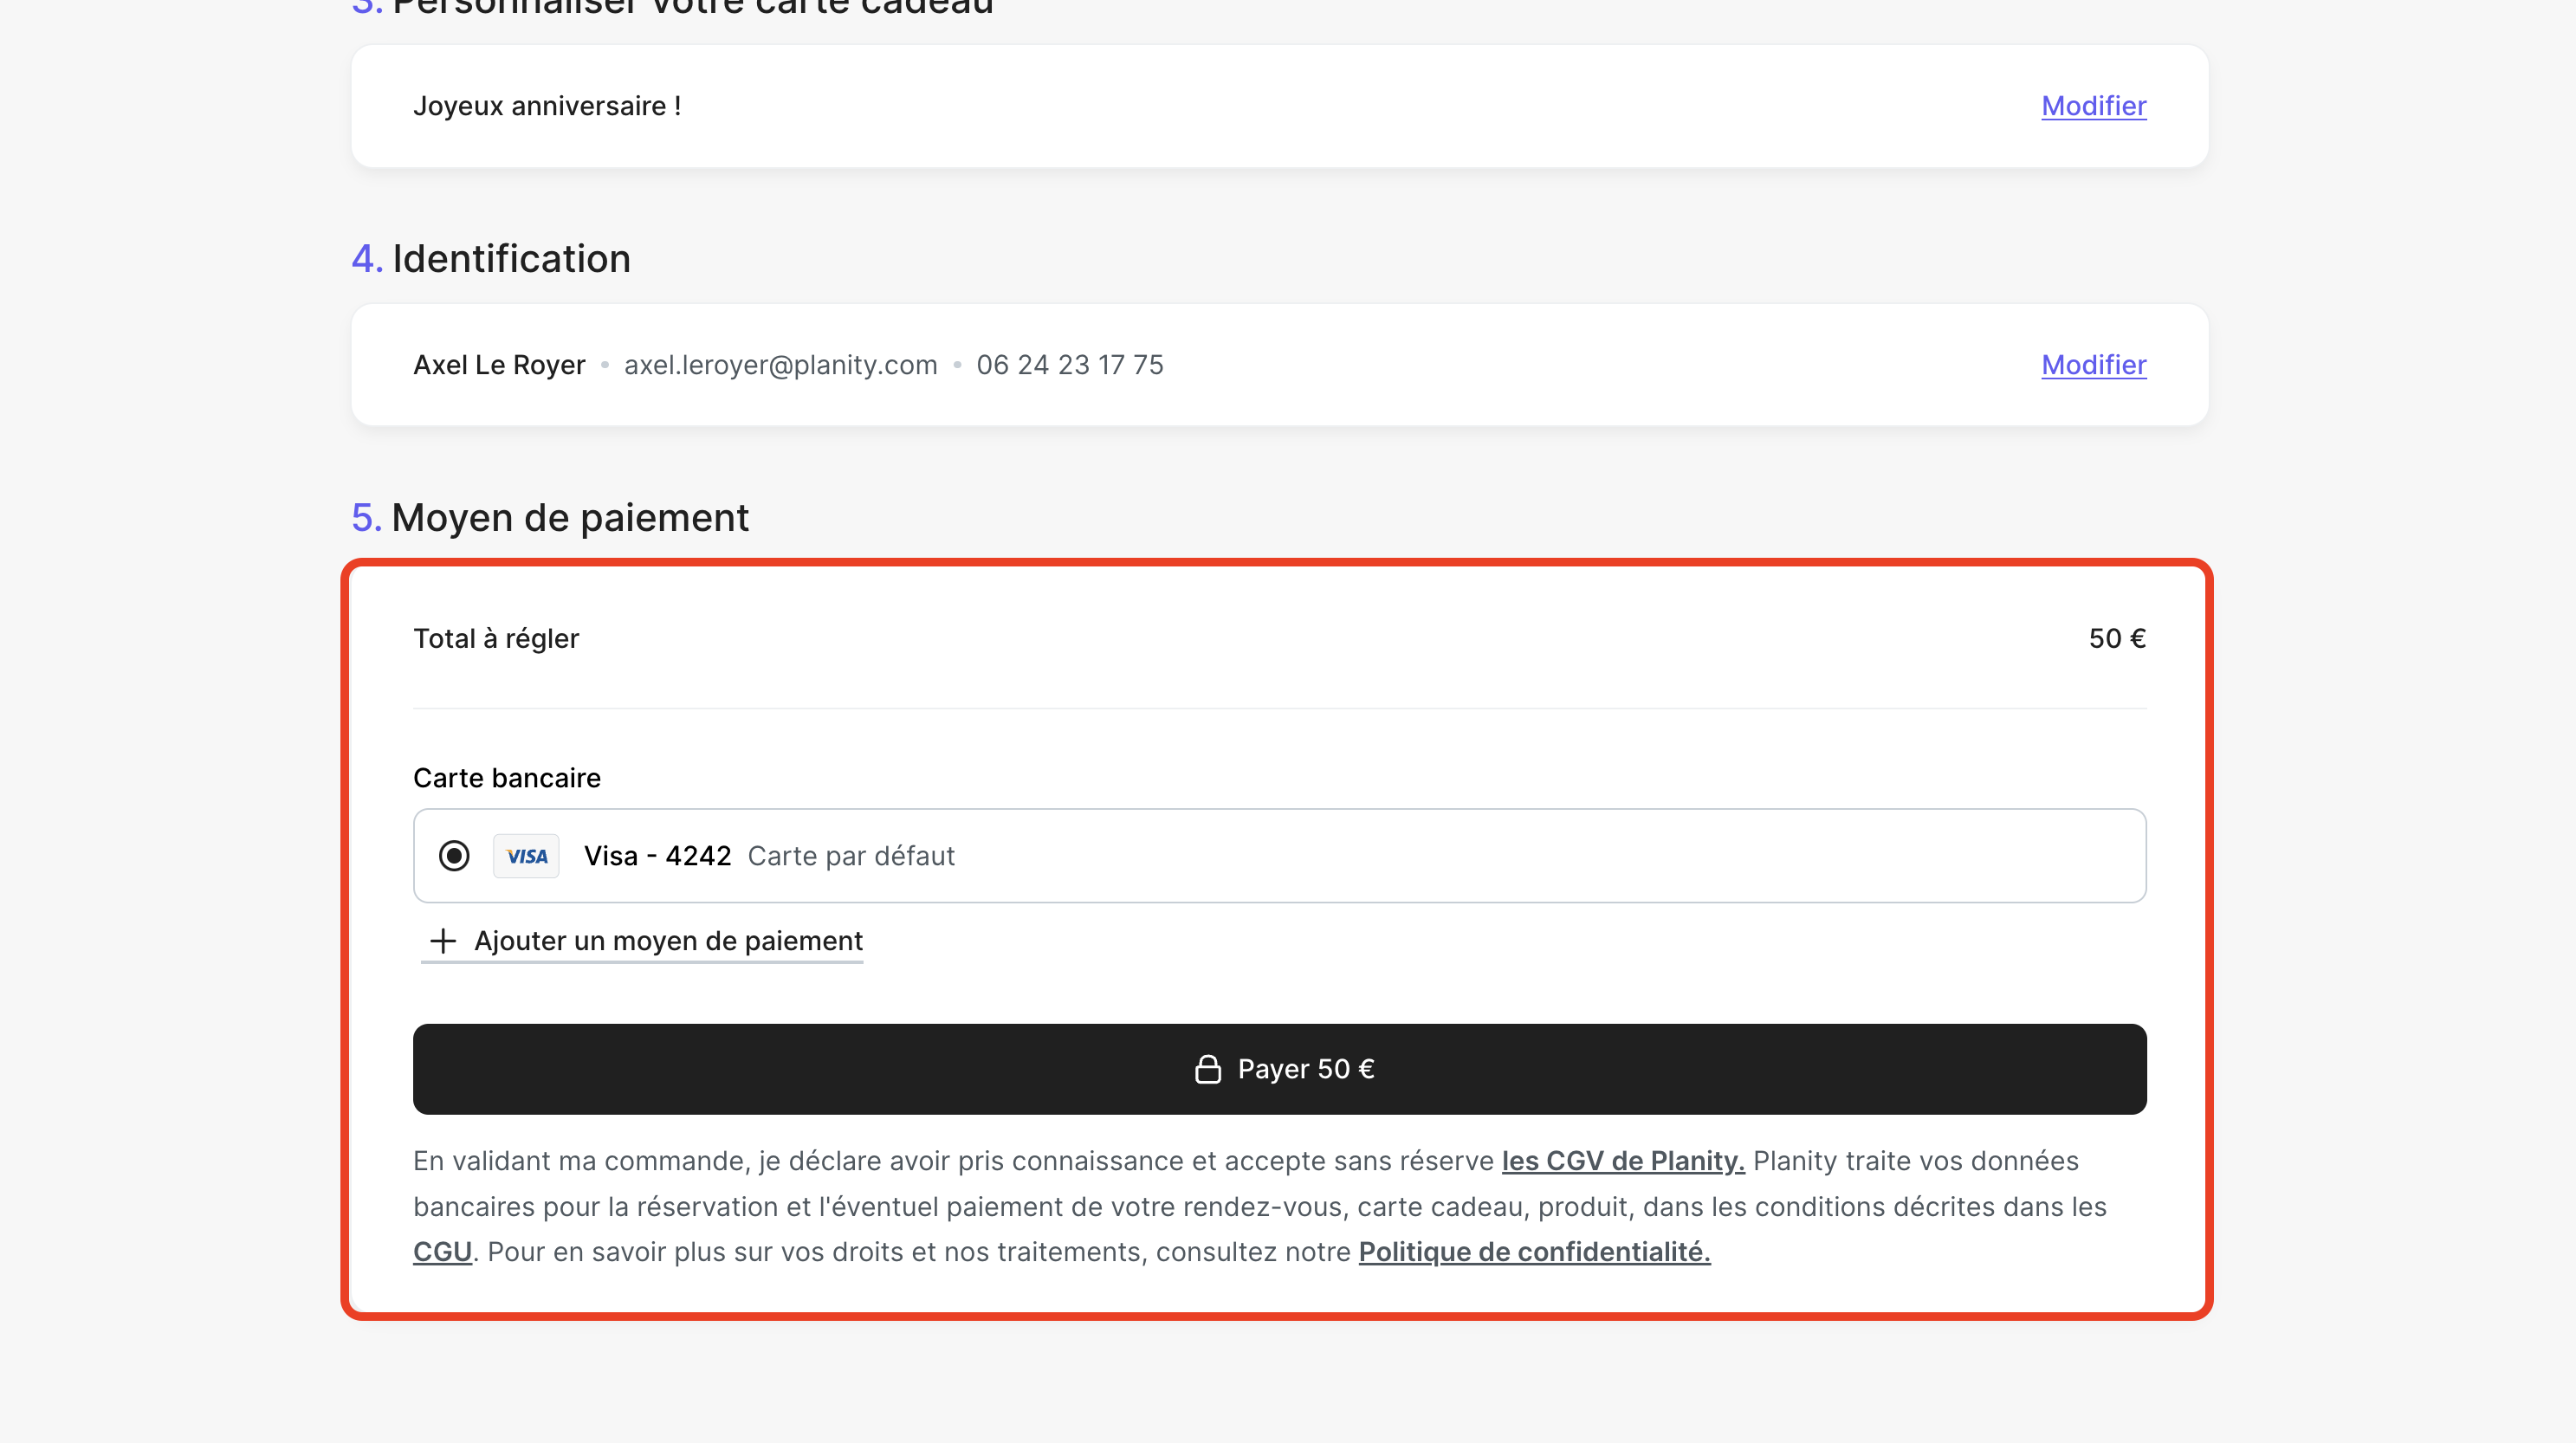Modify the Joyeux anniversaire message

pos(2093,106)
